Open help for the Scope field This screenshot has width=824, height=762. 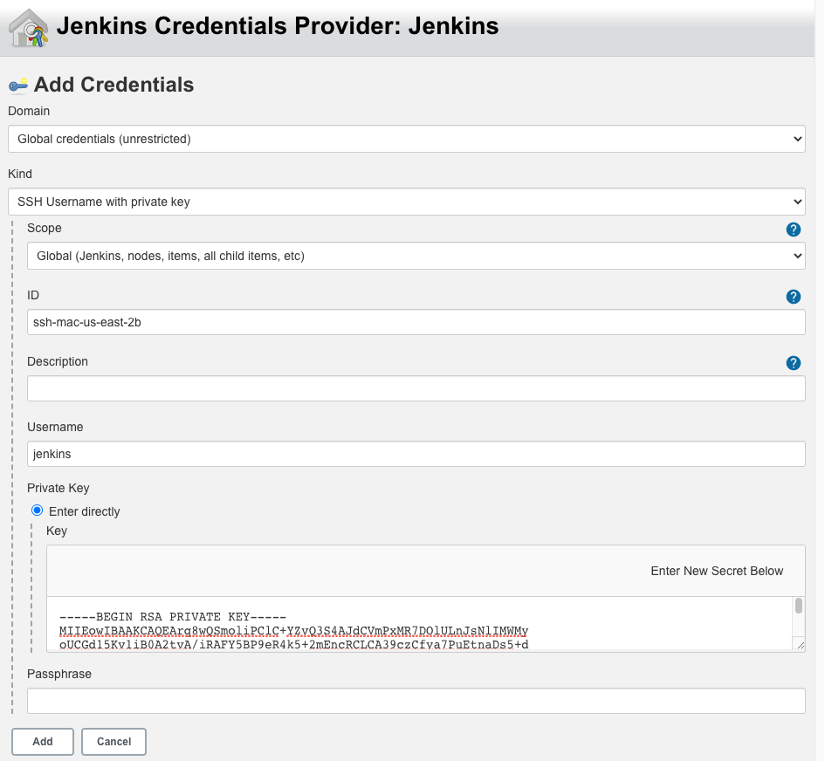point(793,230)
